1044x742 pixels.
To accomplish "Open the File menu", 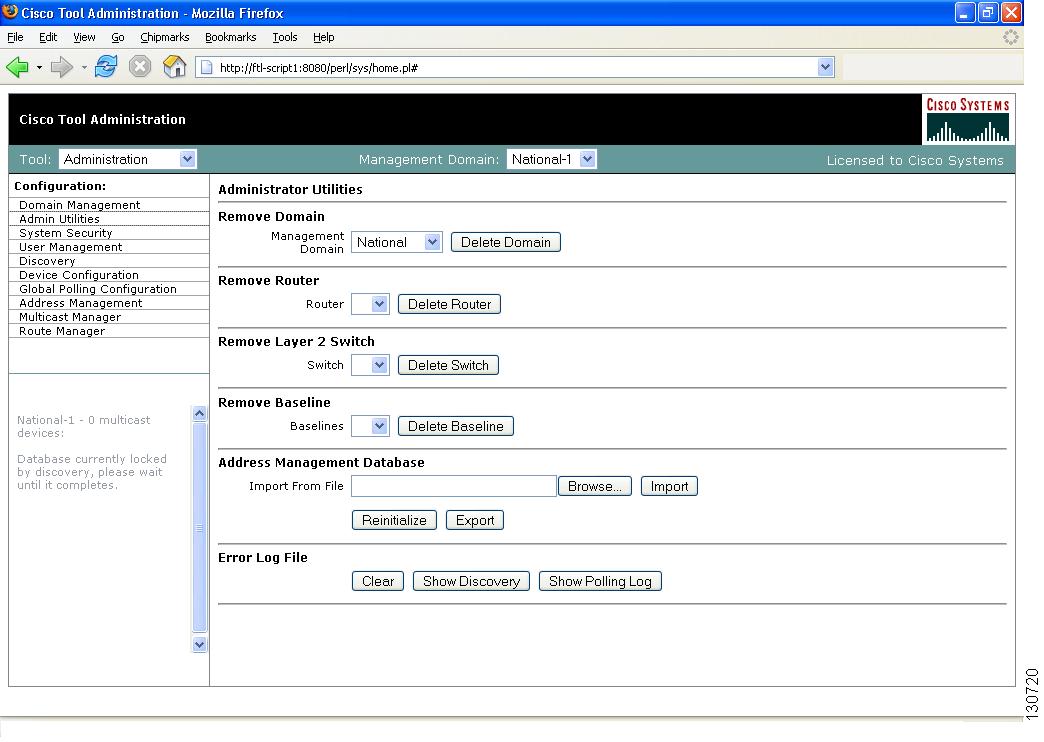I will click(x=15, y=37).
